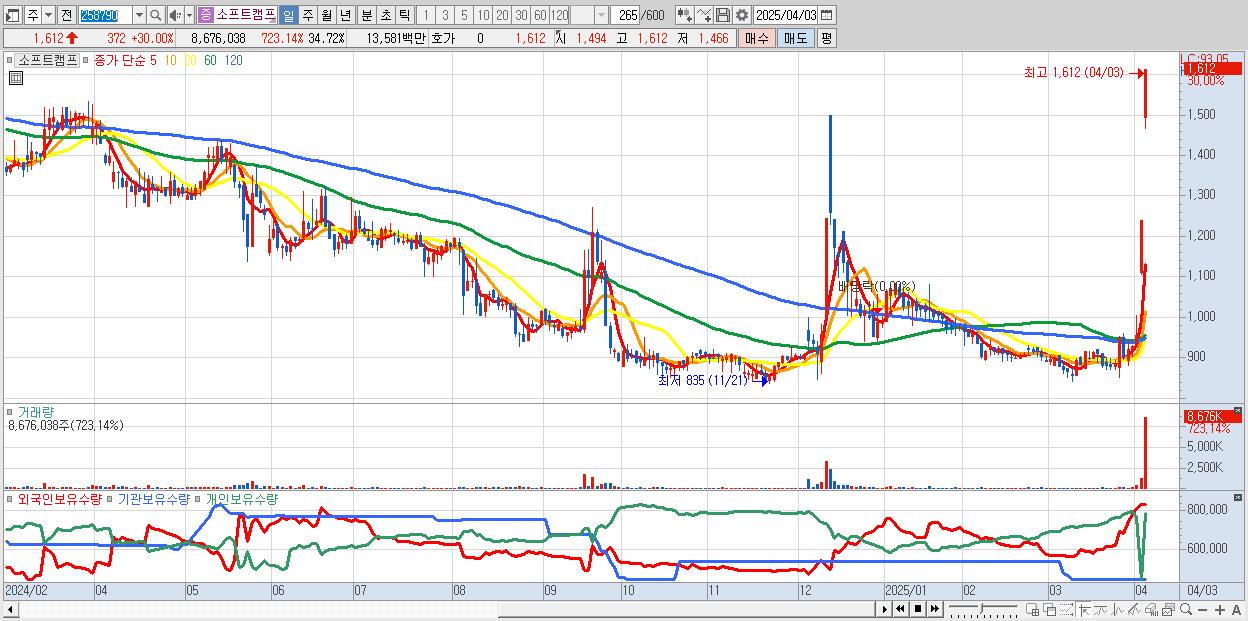Image resolution: width=1248 pixels, height=621 pixels.
Task: Select the 5 interval button
Action: [464, 15]
